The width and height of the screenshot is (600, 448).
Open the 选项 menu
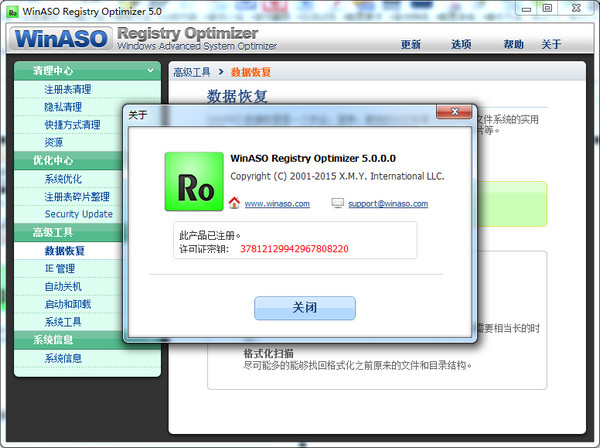pyautogui.click(x=461, y=44)
